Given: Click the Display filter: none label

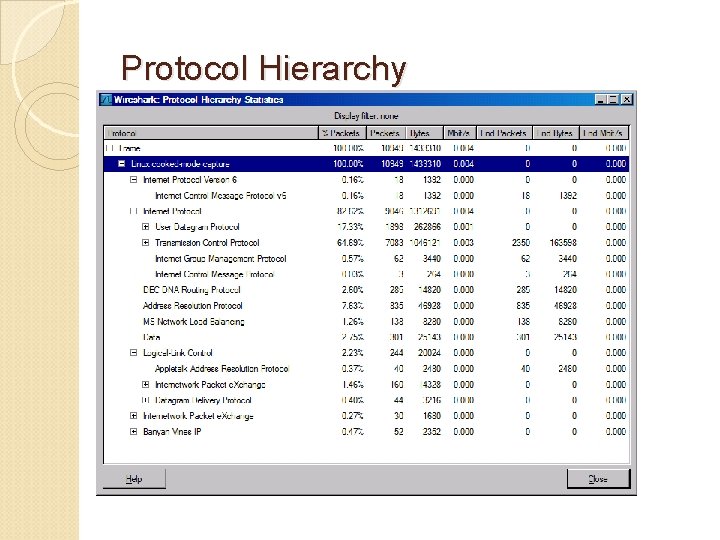Looking at the screenshot, I should coord(366,116).
